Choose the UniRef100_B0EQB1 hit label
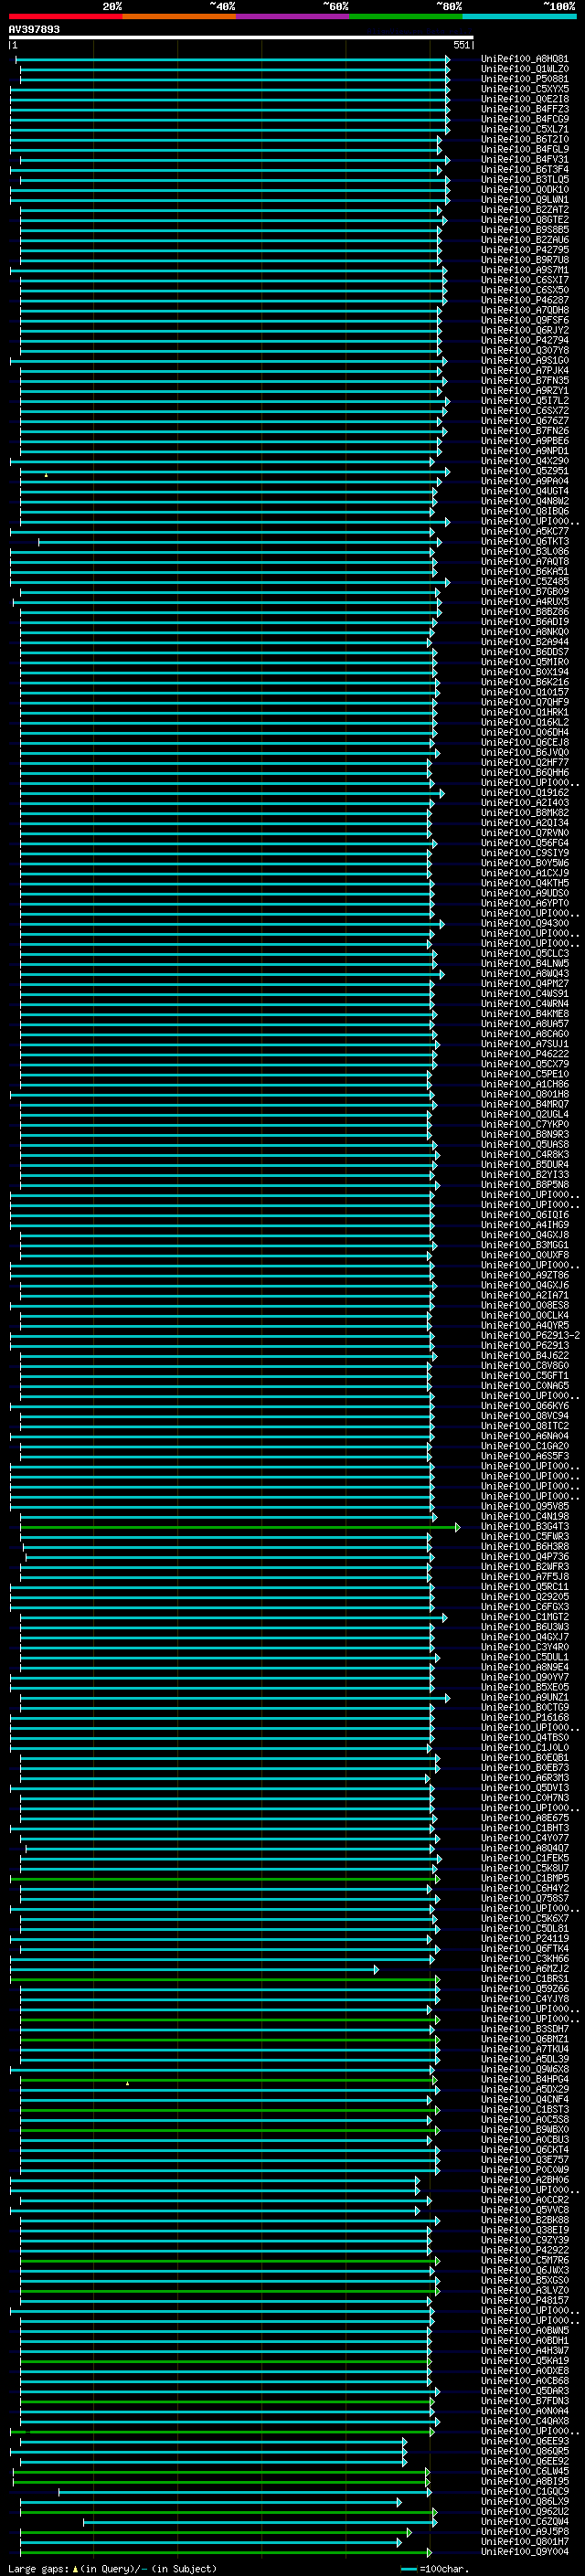 click(524, 1757)
